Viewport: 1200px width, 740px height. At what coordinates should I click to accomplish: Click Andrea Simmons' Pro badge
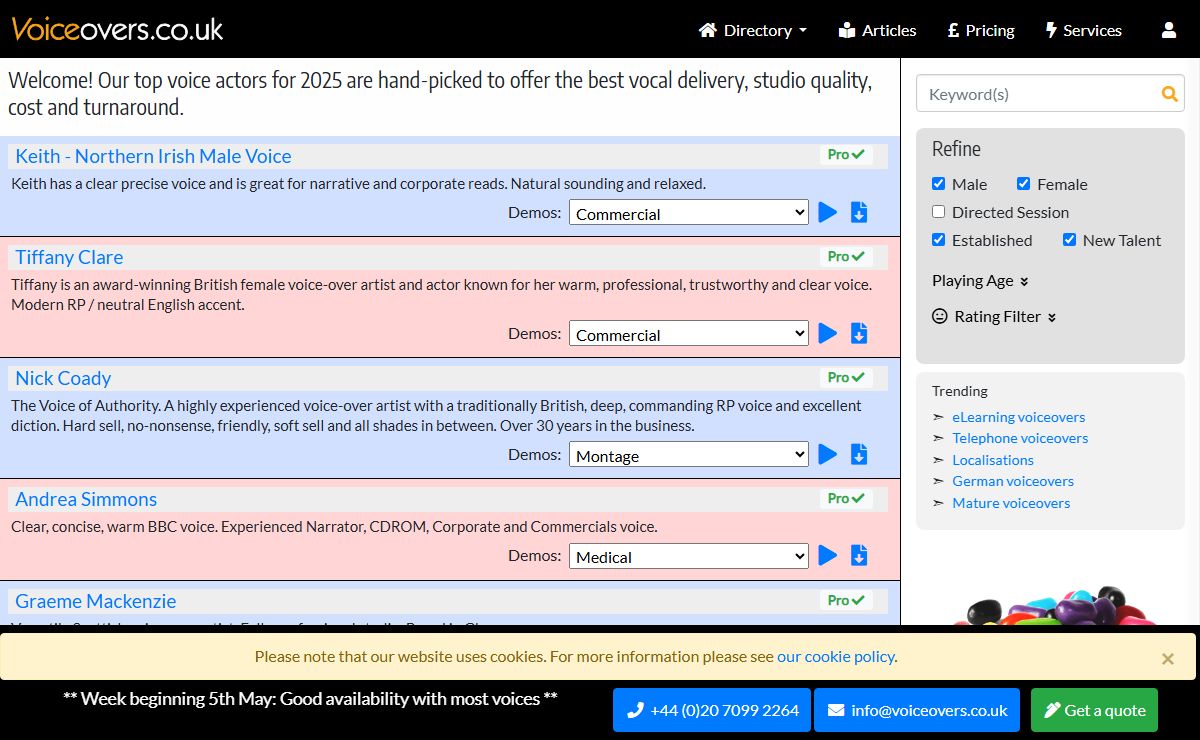846,499
